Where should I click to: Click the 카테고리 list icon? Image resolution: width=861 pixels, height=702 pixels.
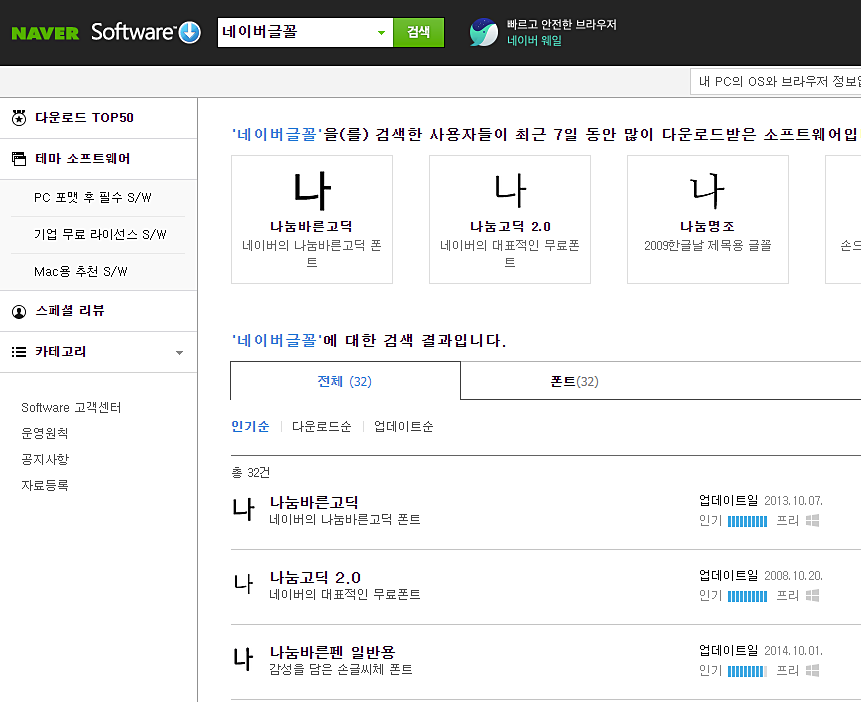[x=19, y=352]
